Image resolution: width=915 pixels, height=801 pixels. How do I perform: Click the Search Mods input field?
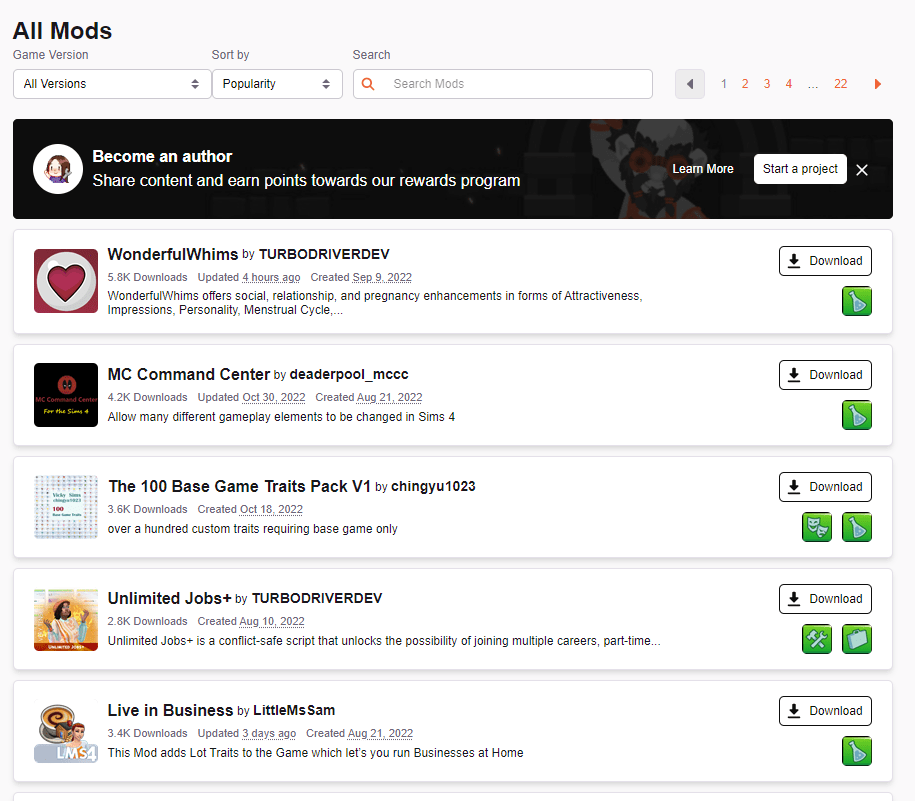(x=503, y=84)
